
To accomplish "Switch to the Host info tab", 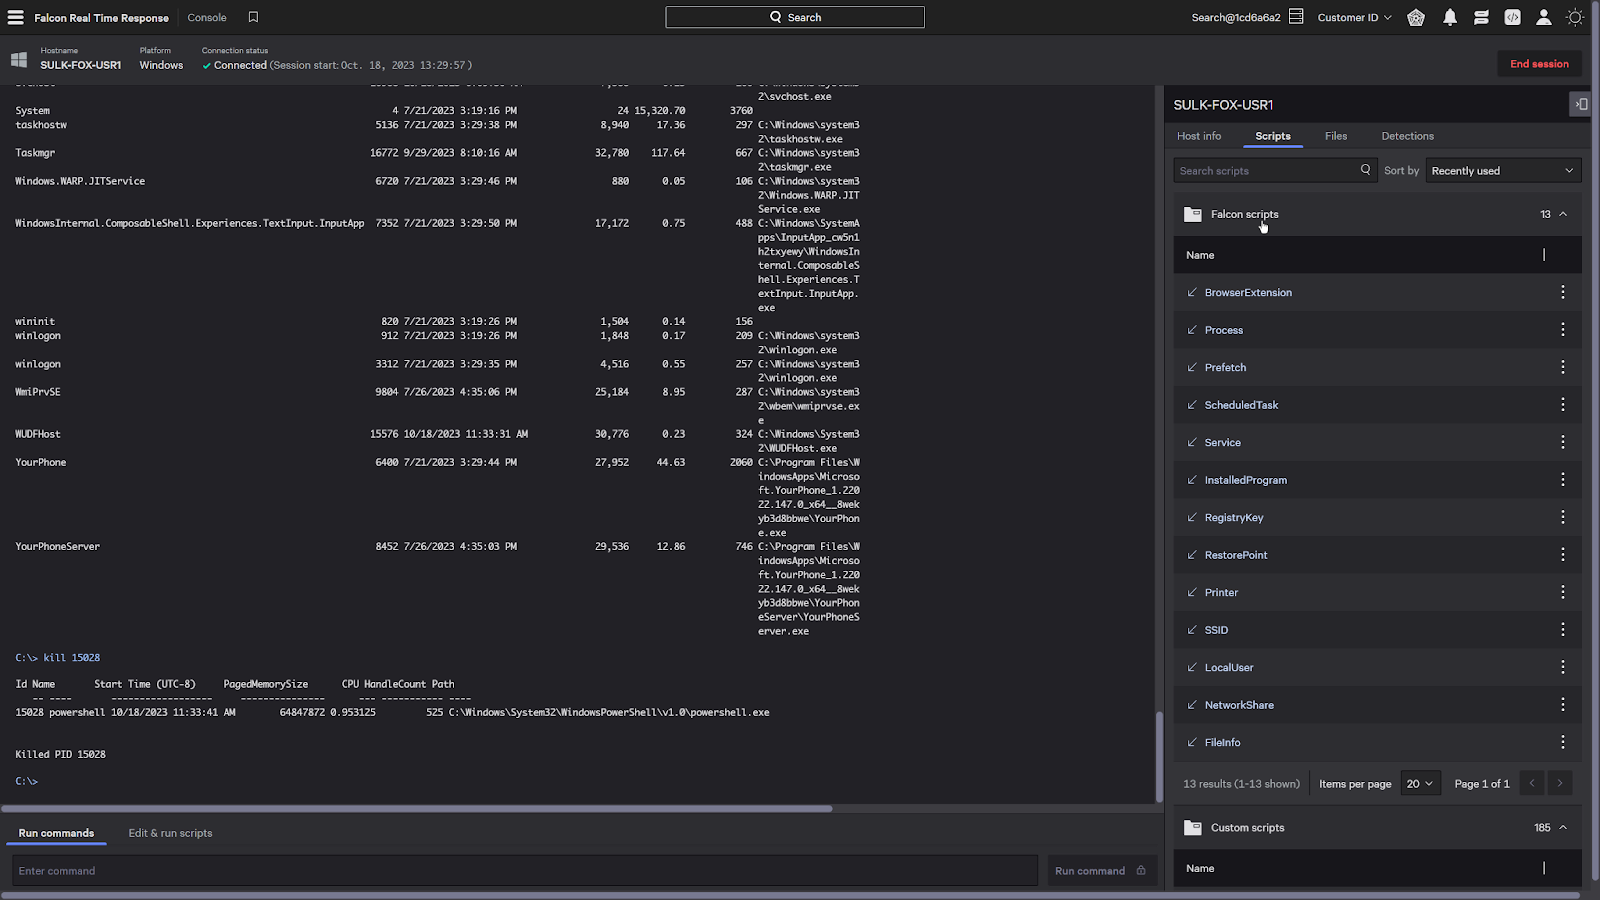I will (x=1199, y=136).
